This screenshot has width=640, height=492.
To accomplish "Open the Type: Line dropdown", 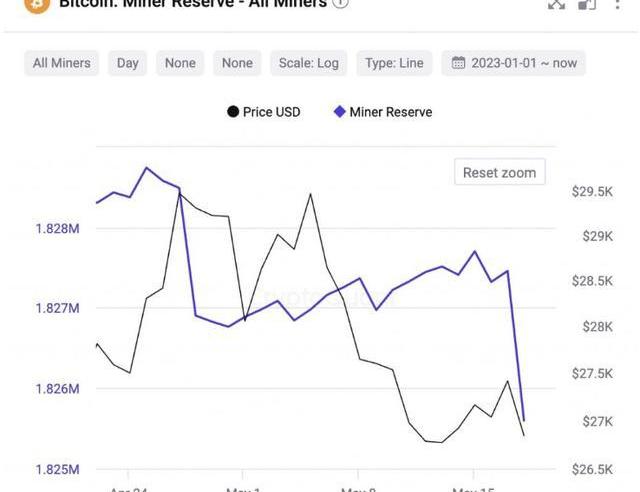I will 396,63.
